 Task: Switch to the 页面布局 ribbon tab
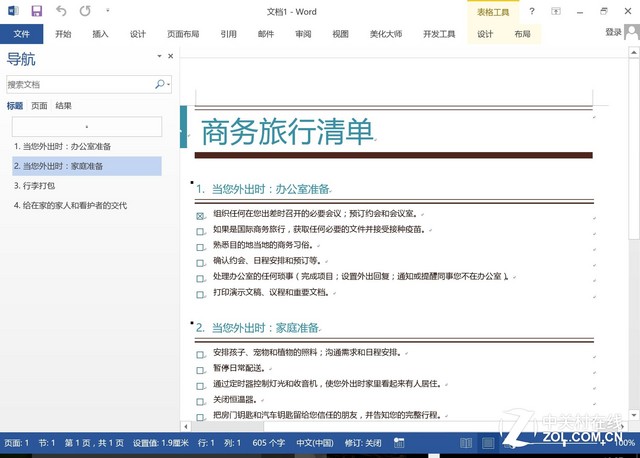[182, 33]
